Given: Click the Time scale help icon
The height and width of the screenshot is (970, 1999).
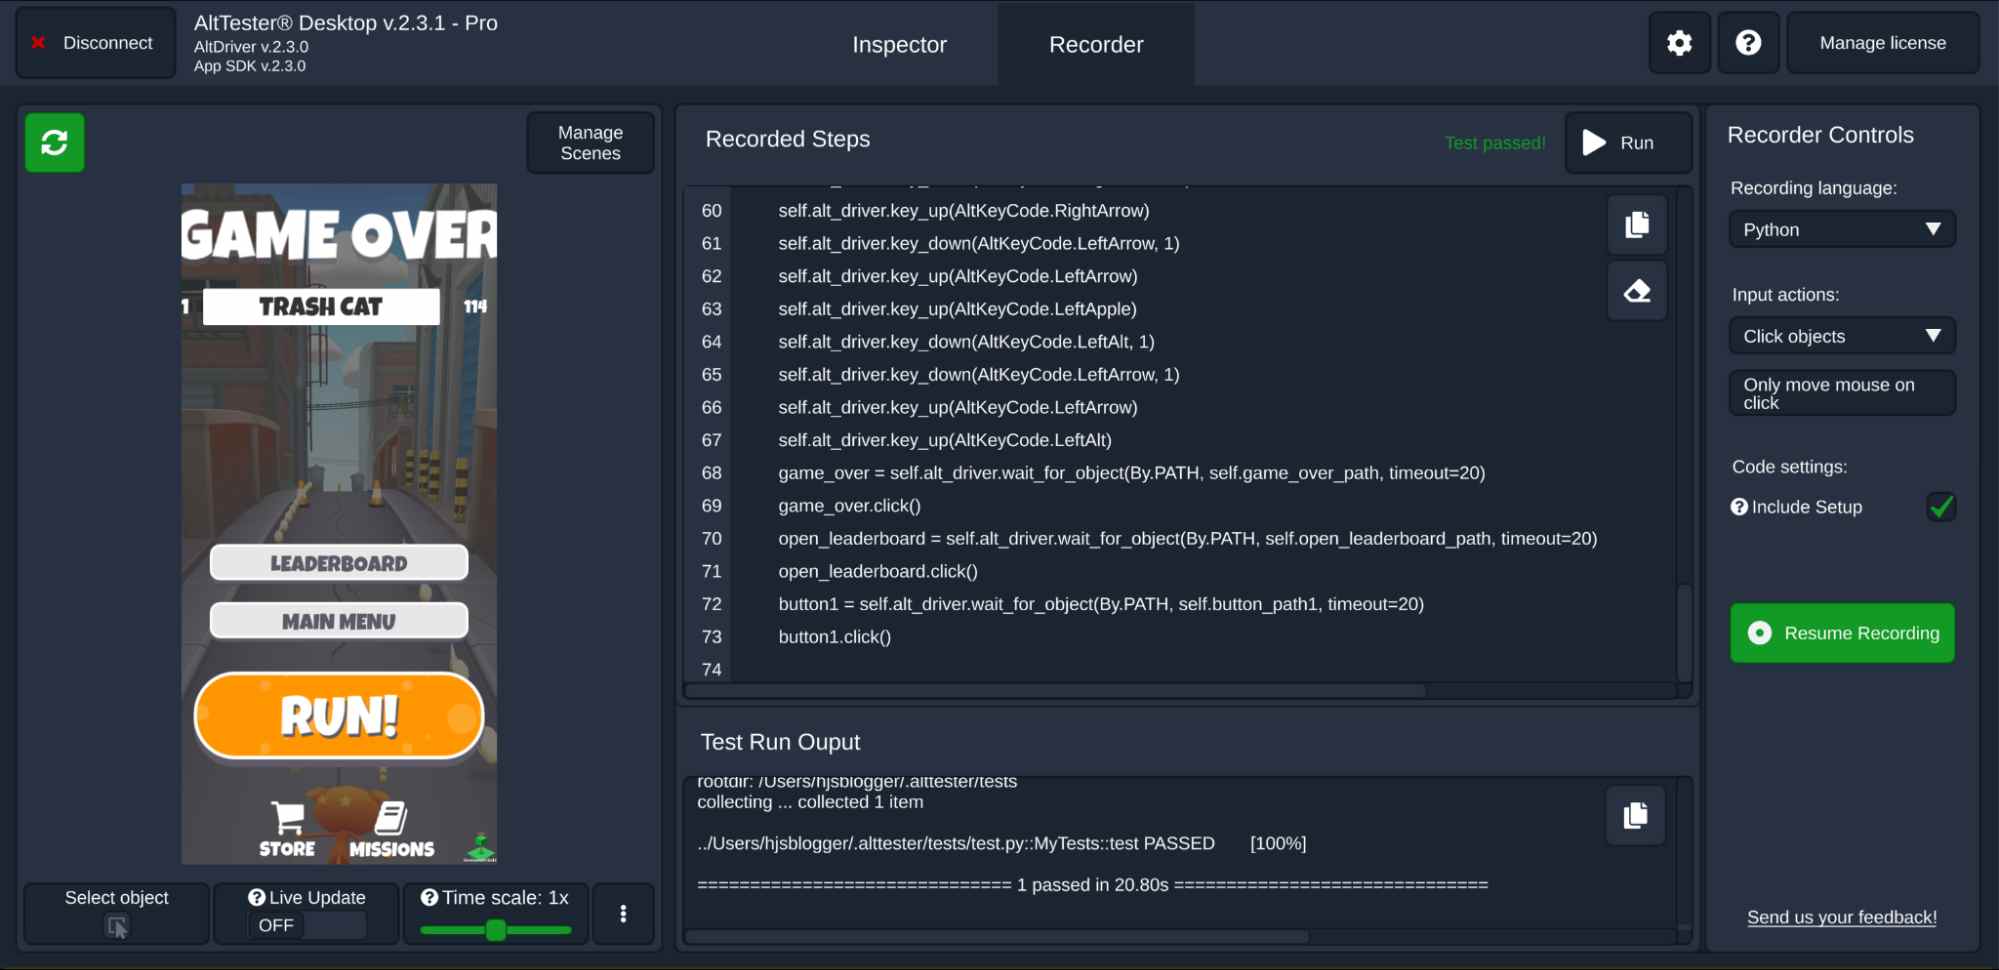Looking at the screenshot, I should (x=429, y=898).
